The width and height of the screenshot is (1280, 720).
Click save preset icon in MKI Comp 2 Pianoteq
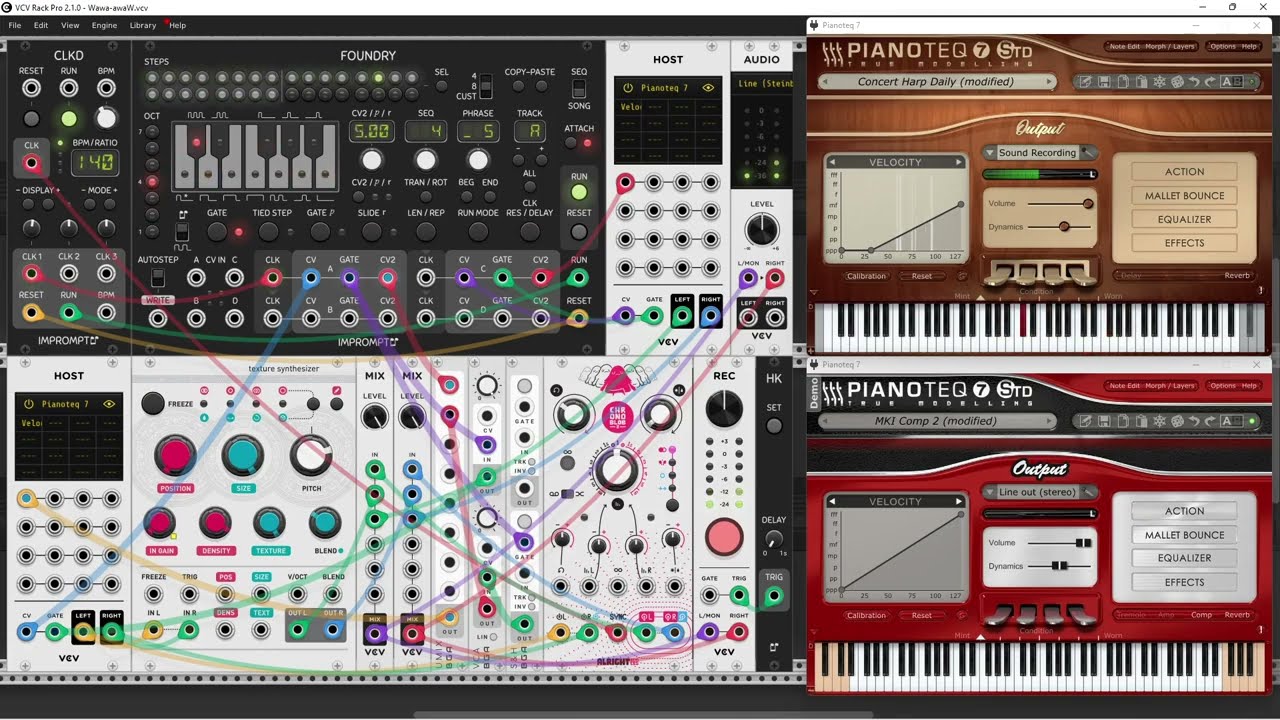point(1104,421)
